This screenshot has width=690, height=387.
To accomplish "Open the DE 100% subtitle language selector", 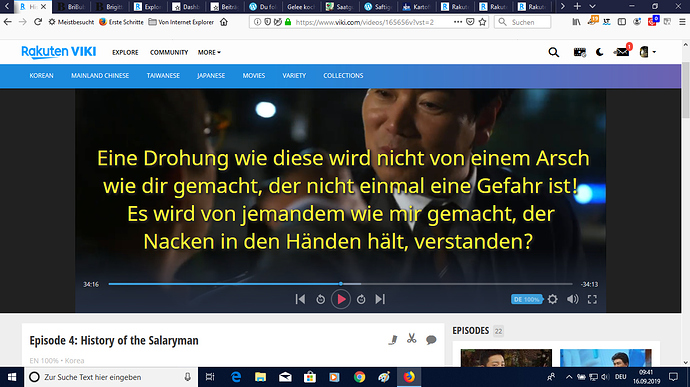I will coord(526,299).
